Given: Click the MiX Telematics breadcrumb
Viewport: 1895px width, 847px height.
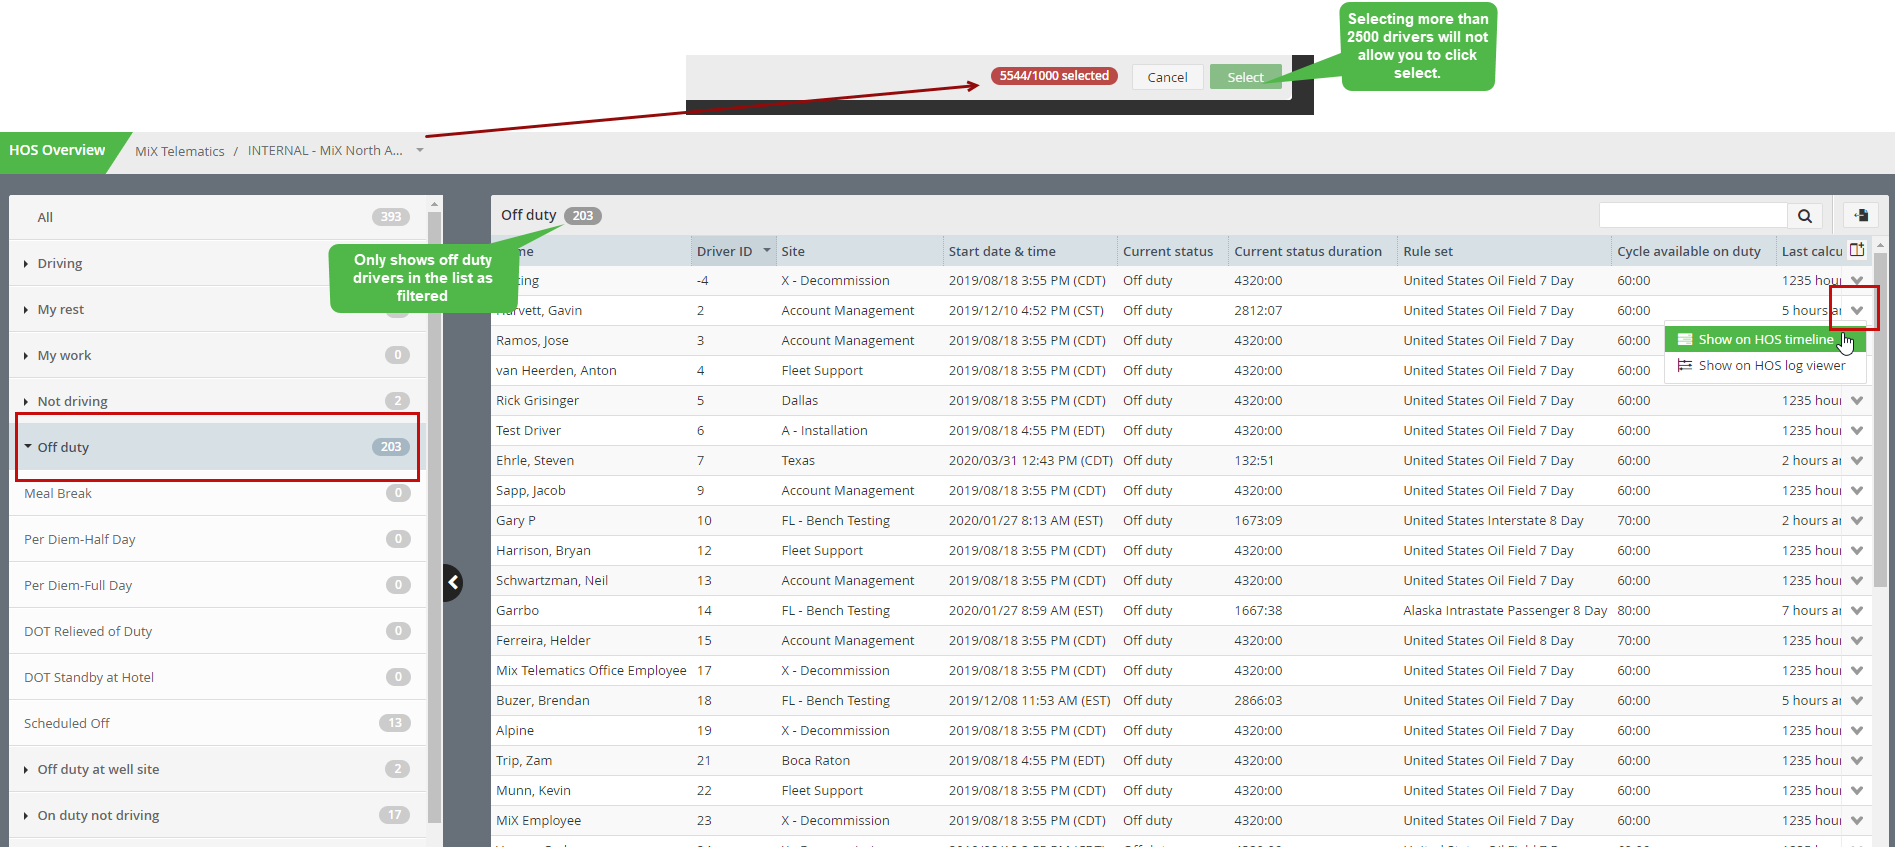Looking at the screenshot, I should click(180, 151).
